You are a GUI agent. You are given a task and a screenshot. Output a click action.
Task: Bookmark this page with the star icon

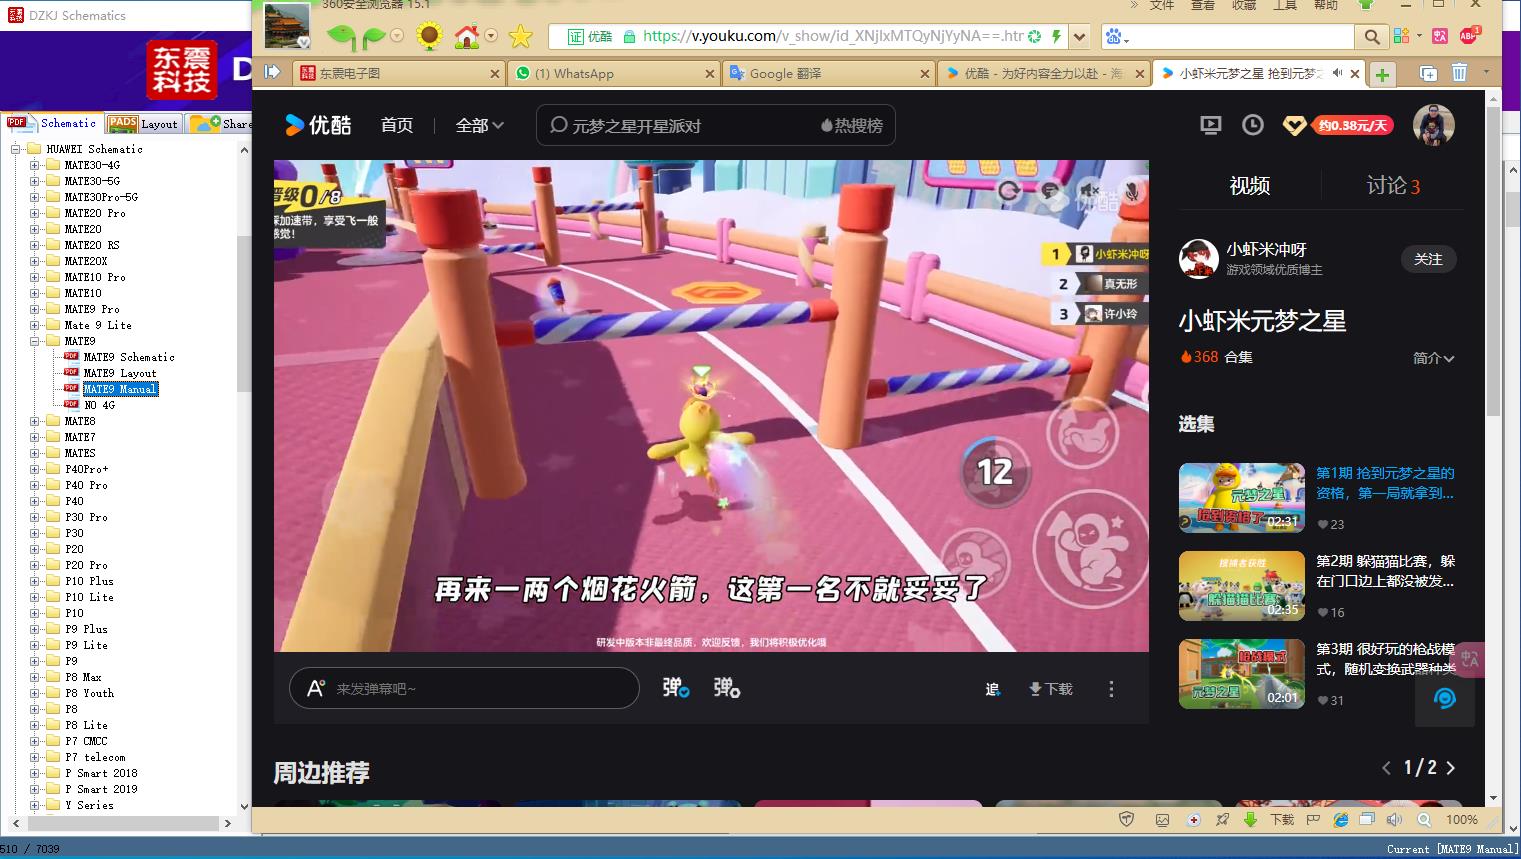521,37
